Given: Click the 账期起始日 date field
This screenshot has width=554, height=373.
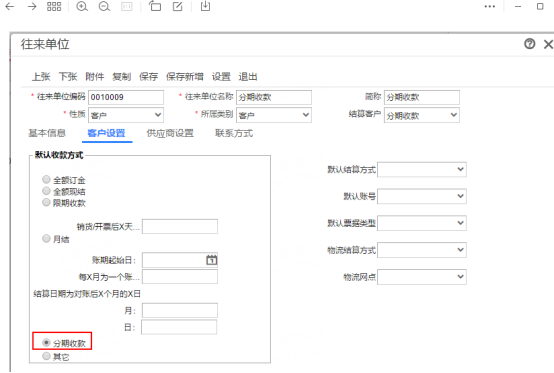Looking at the screenshot, I should [180, 260].
